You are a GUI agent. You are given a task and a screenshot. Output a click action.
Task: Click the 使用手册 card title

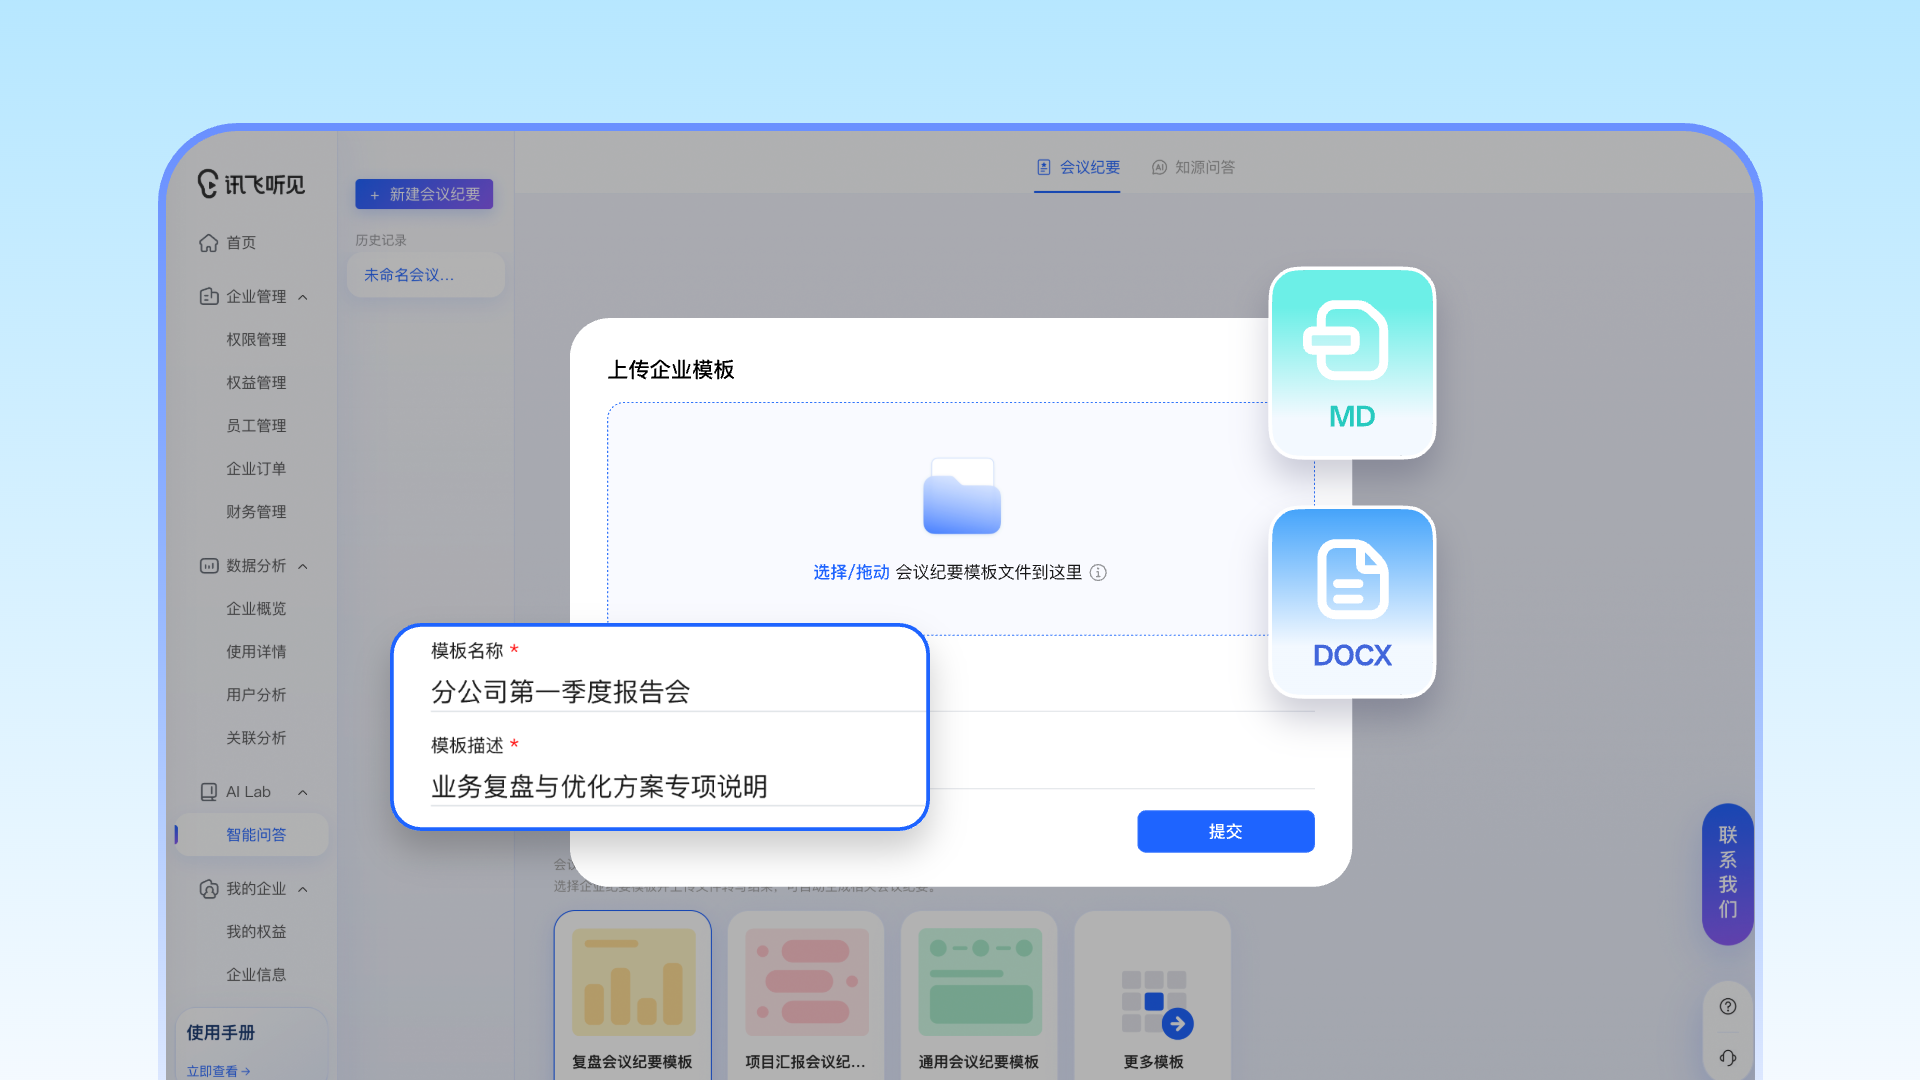[x=220, y=1033]
